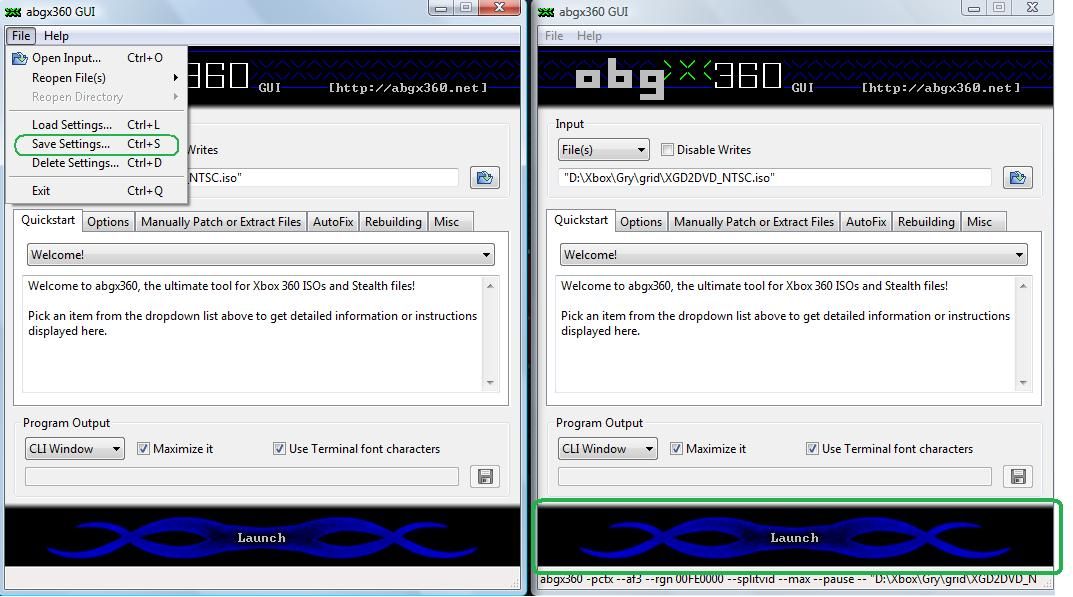Screen dimensions: 1073x597
Task: Click scroll up arrow in left welcome text
Action: pos(490,285)
